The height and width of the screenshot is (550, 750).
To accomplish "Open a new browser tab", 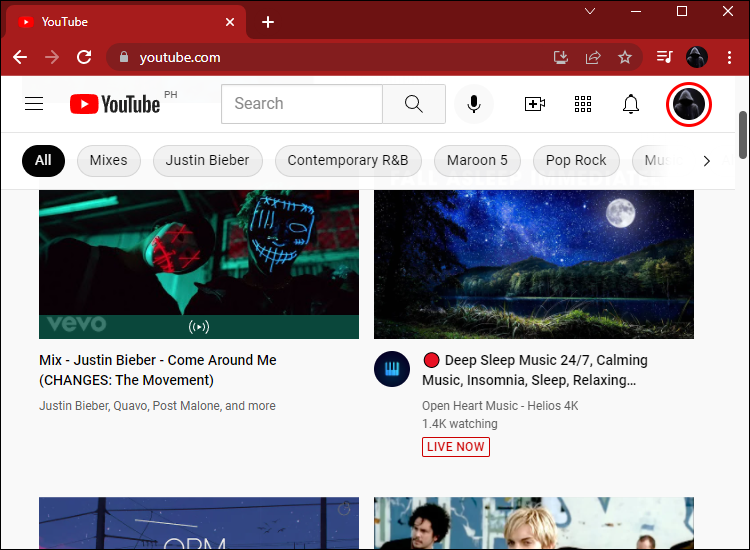I will pos(268,22).
